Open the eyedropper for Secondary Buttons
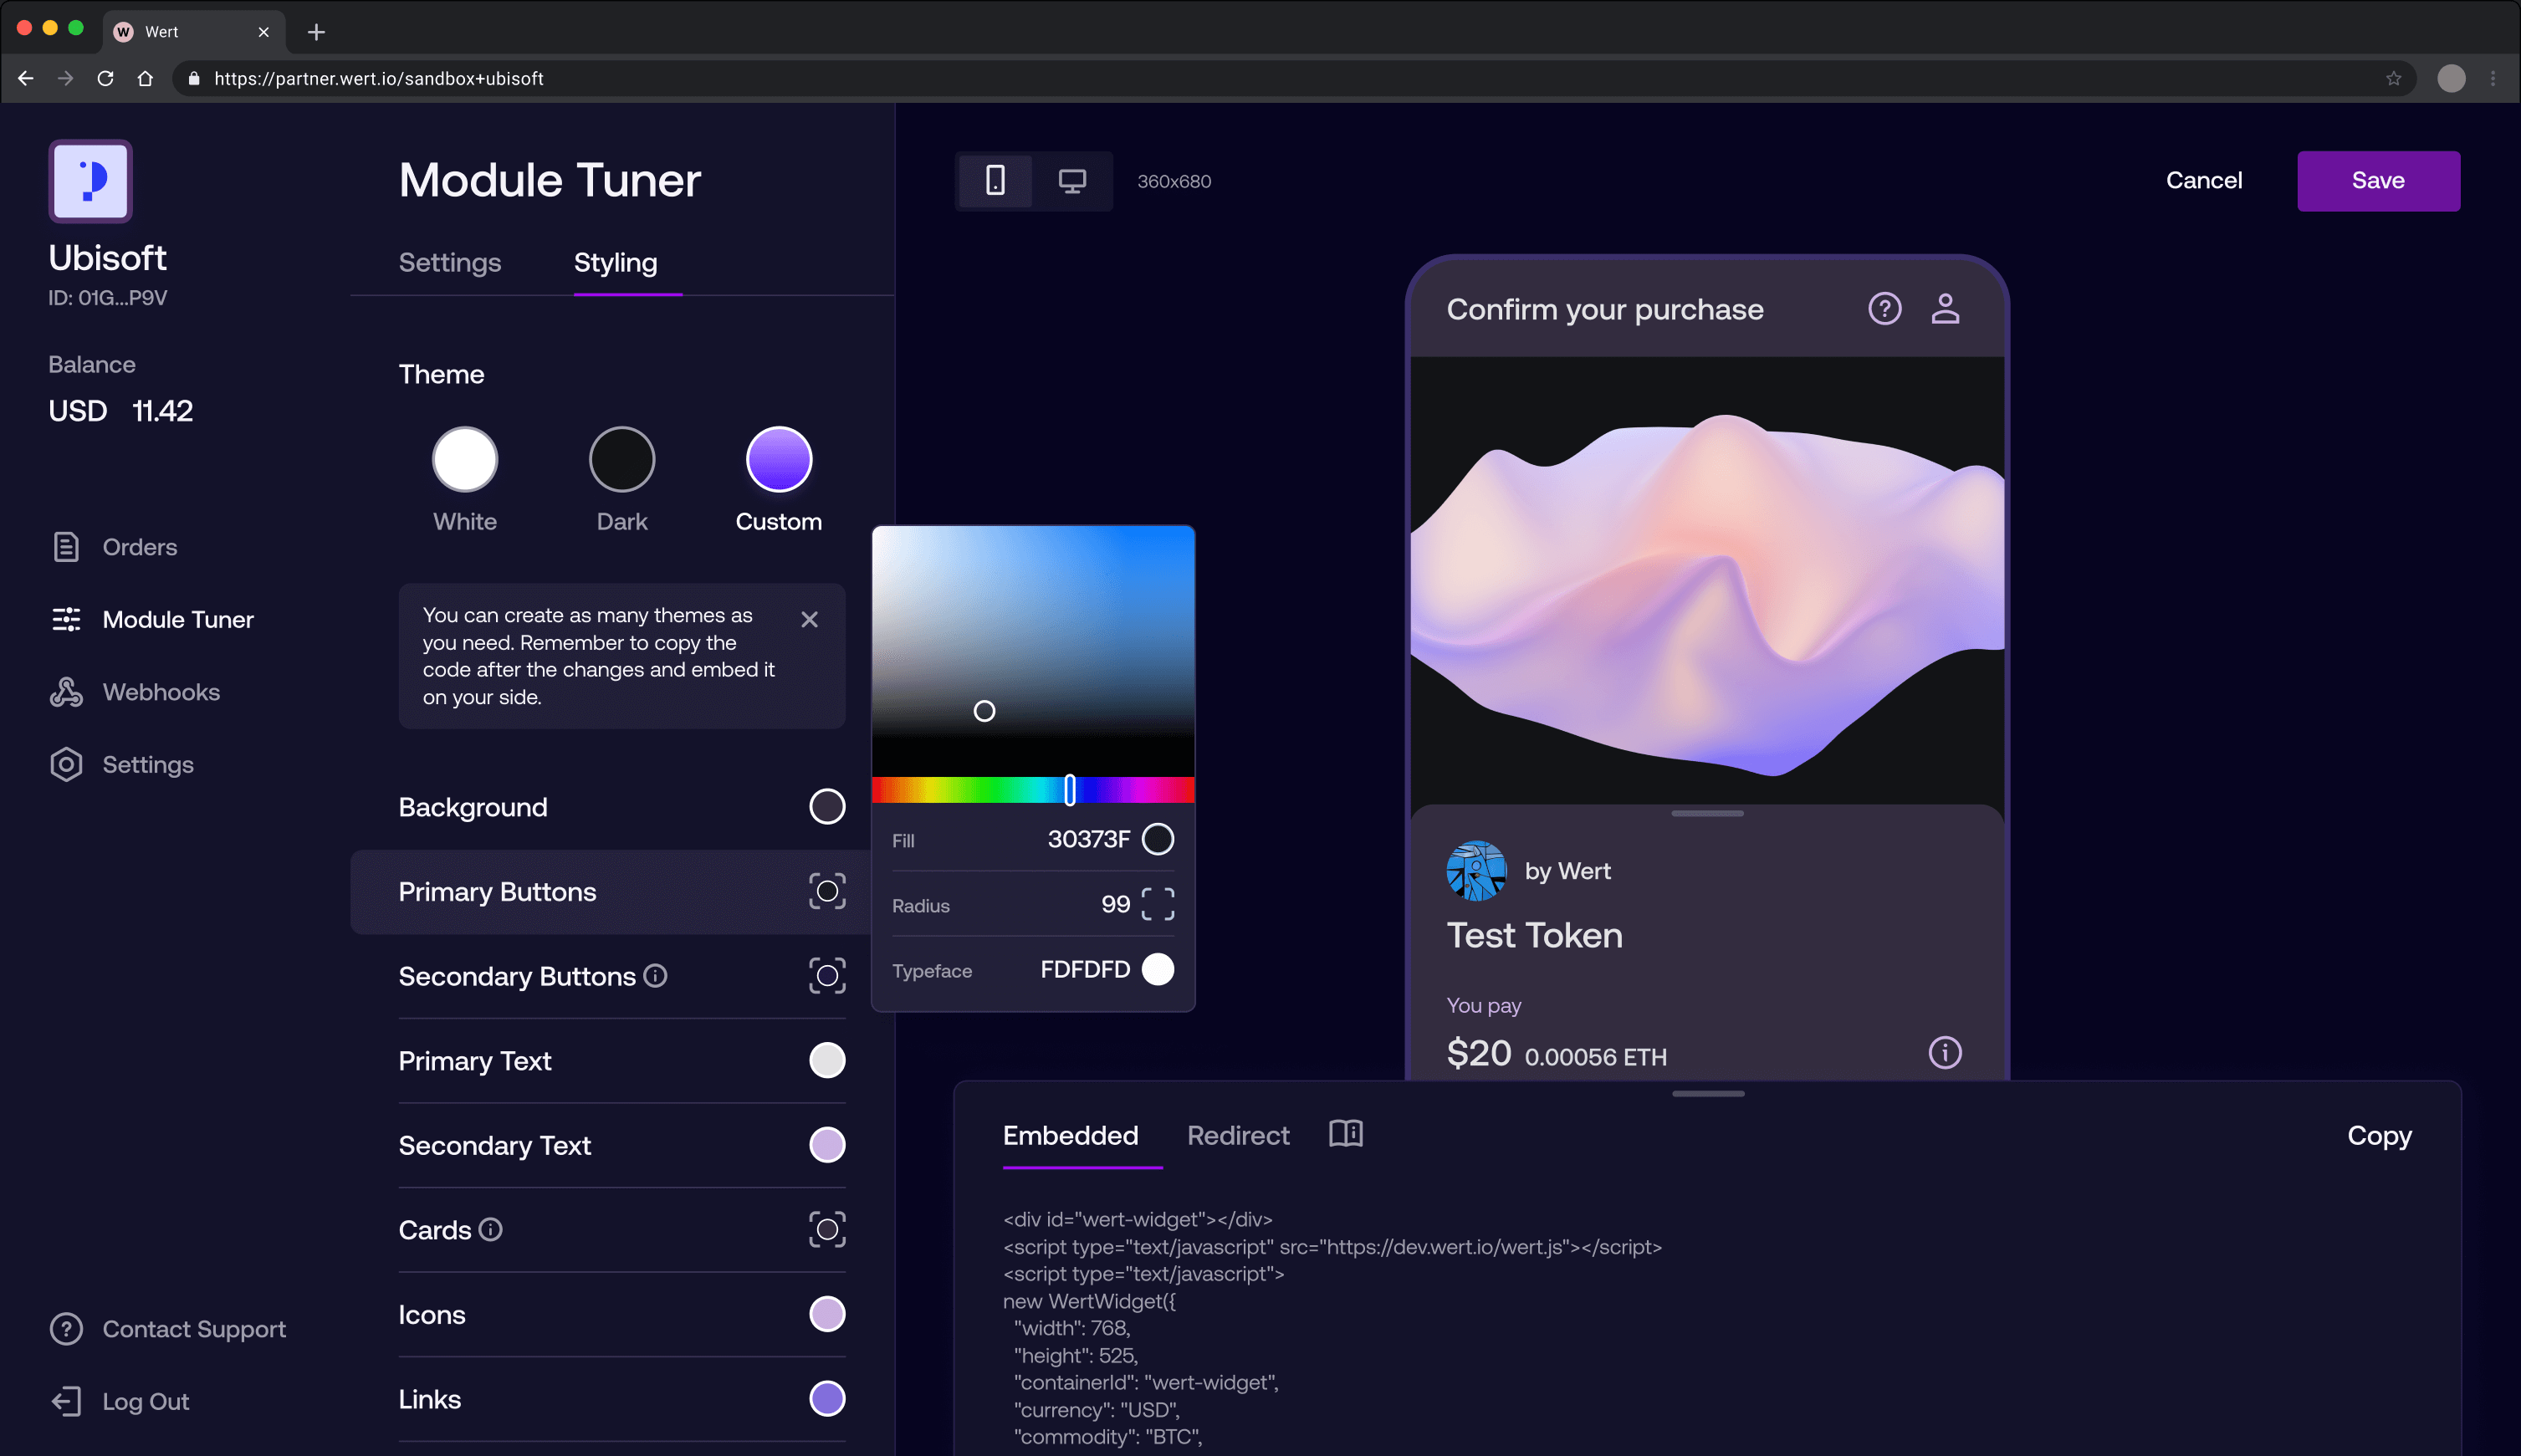The width and height of the screenshot is (2521, 1456). click(x=826, y=976)
